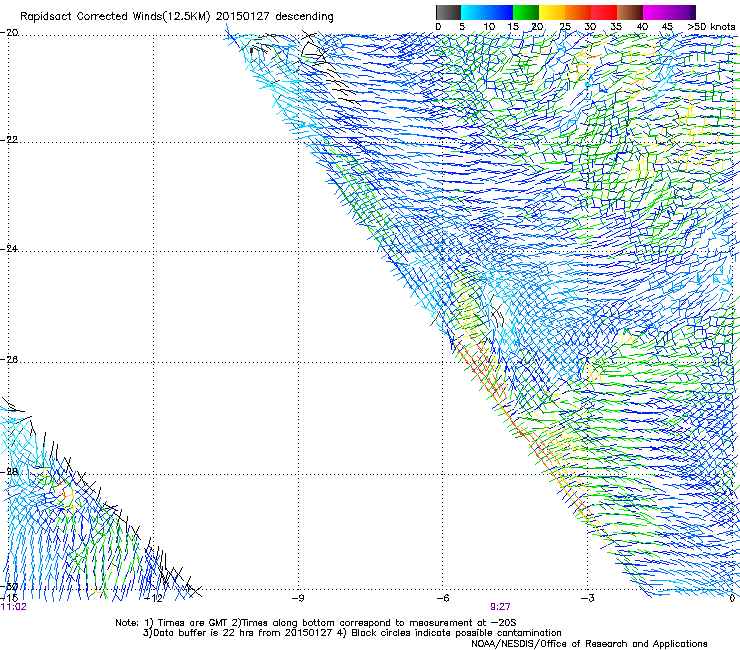
Task: Click the brown 35-40 knots legend swatch
Action: tap(630, 12)
